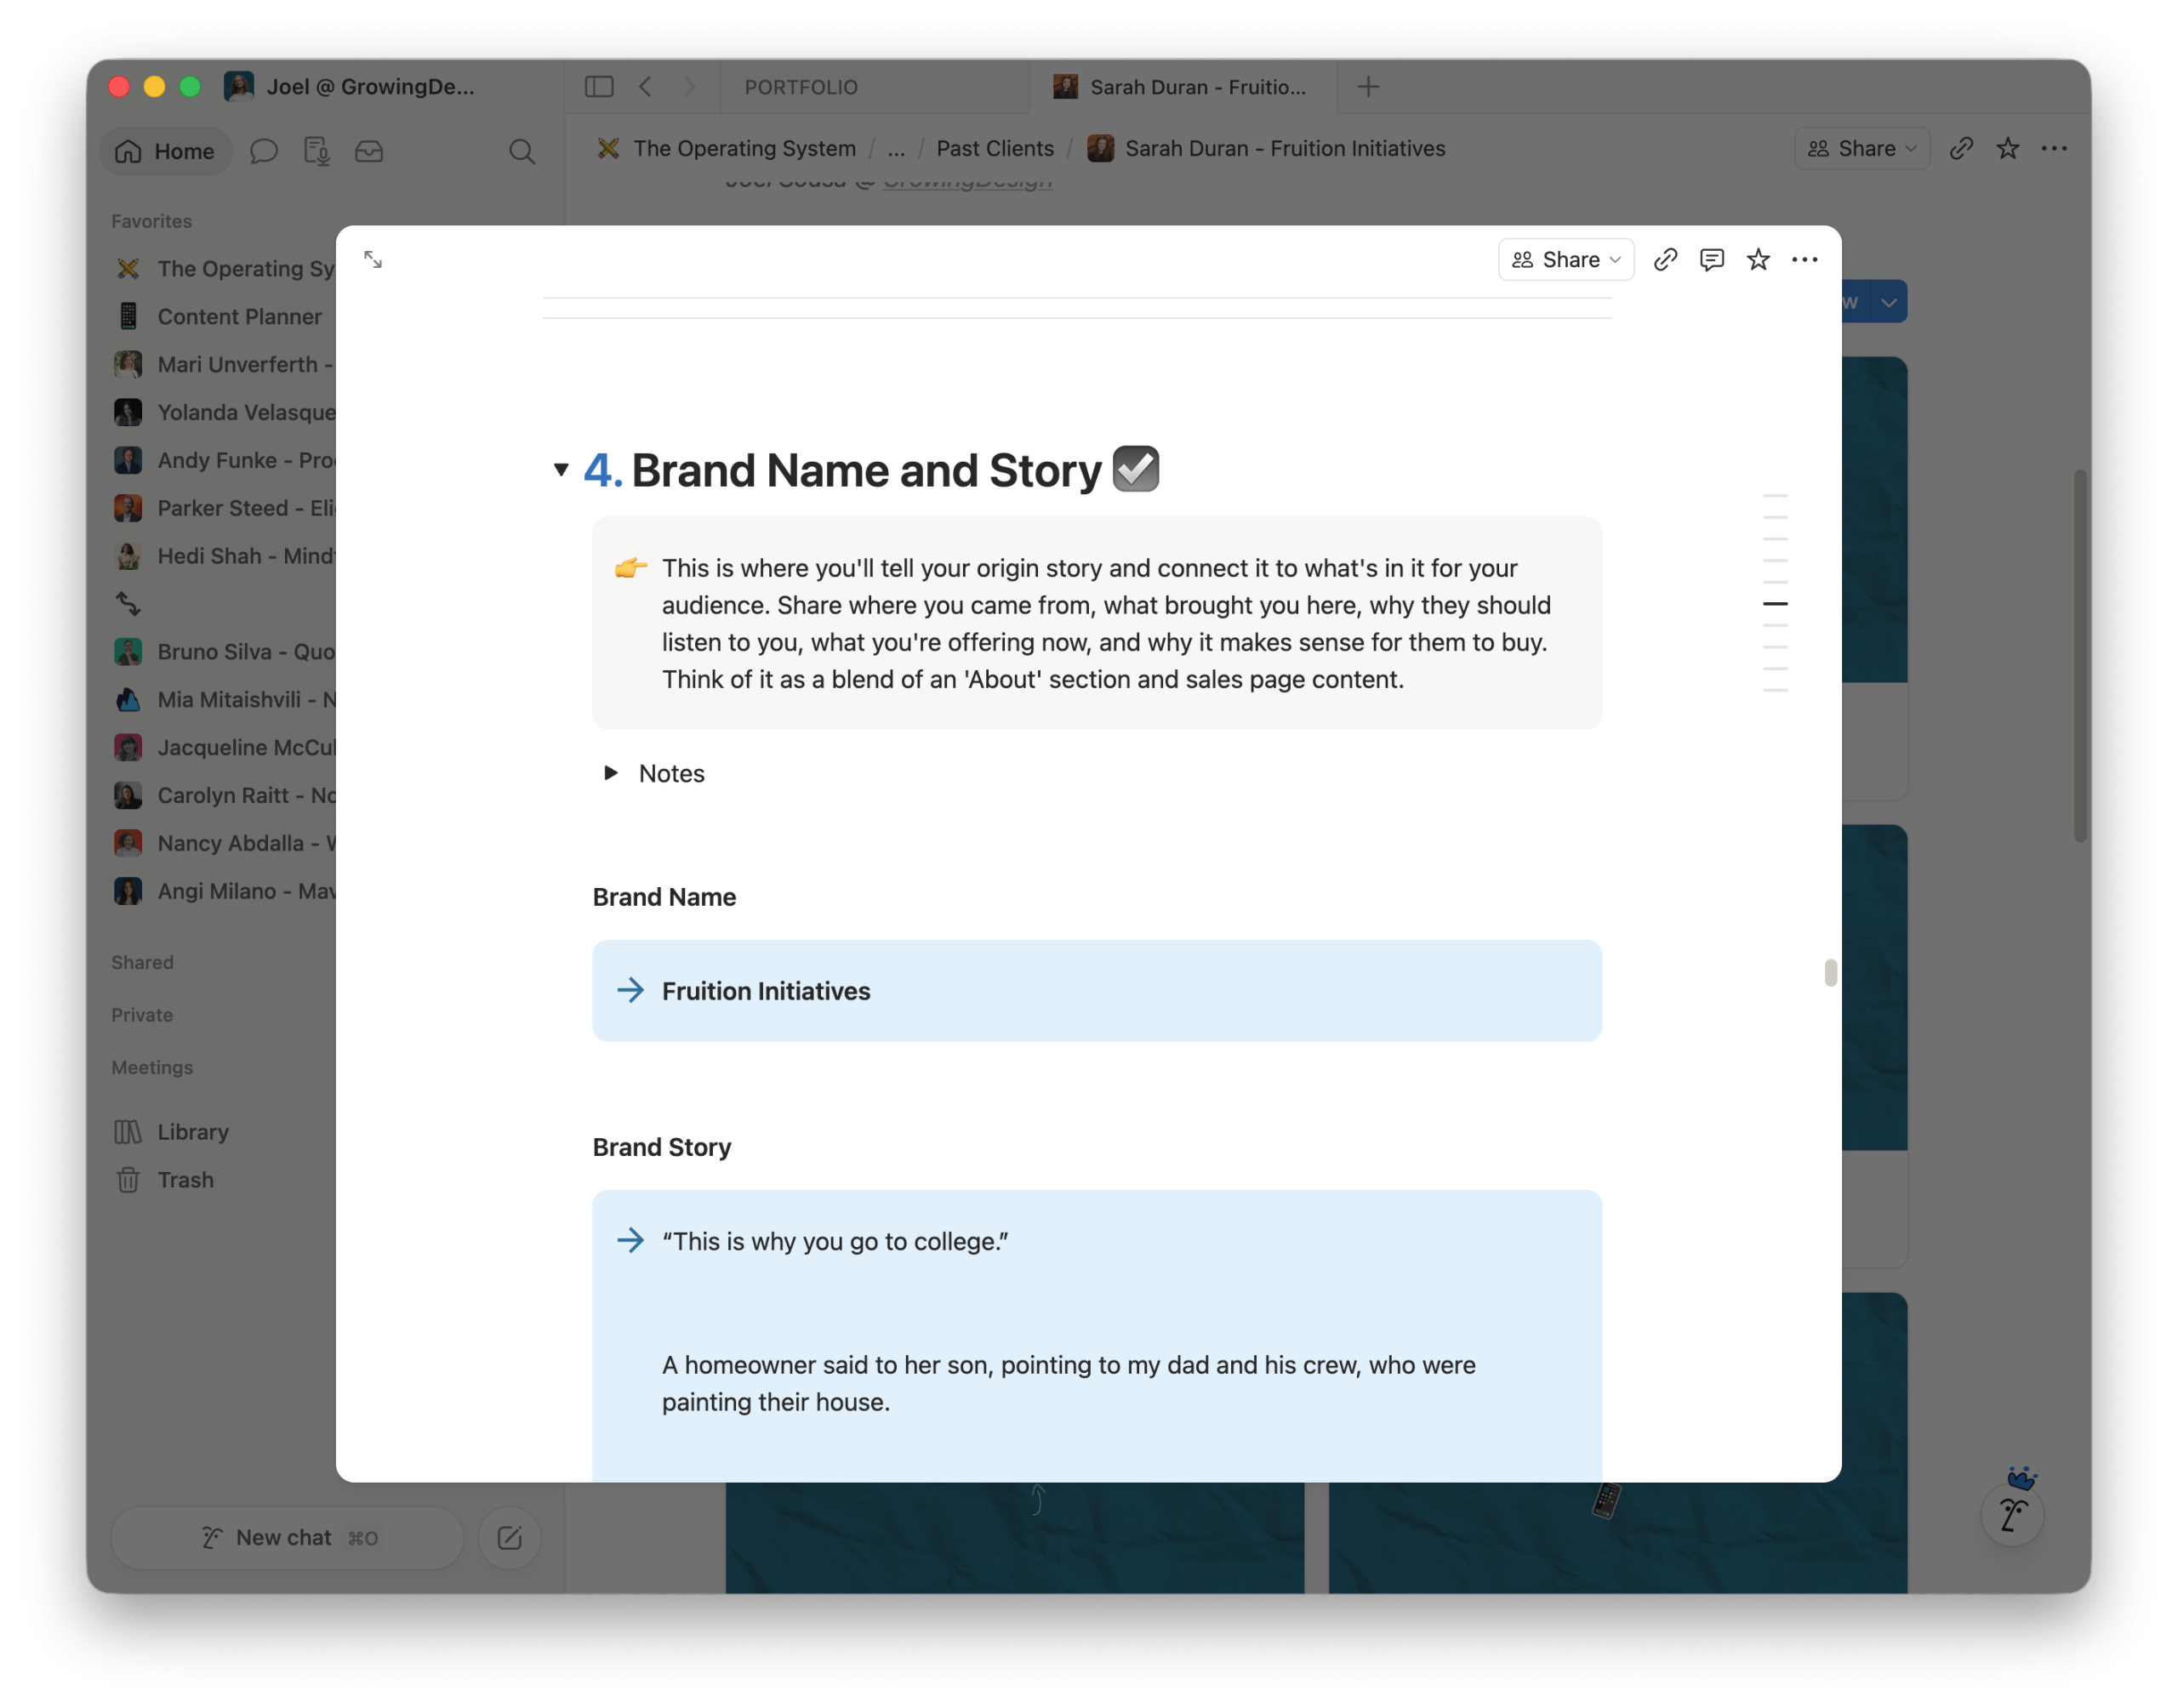Open Mia Mitaishvili page in sidebar
This screenshot has height=1708, width=2178.
223,700
